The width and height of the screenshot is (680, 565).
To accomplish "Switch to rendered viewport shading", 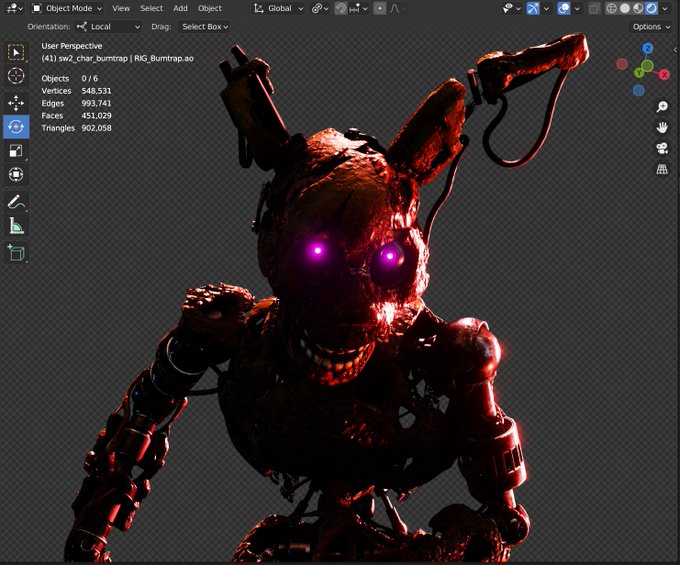I will [651, 8].
